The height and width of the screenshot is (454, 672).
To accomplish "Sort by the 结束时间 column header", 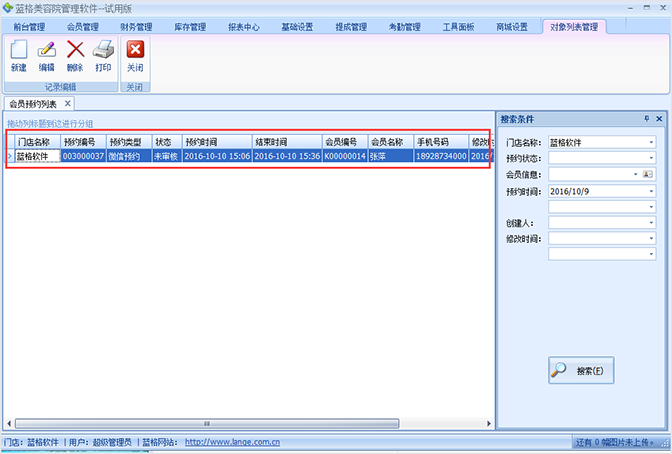I will pos(287,142).
